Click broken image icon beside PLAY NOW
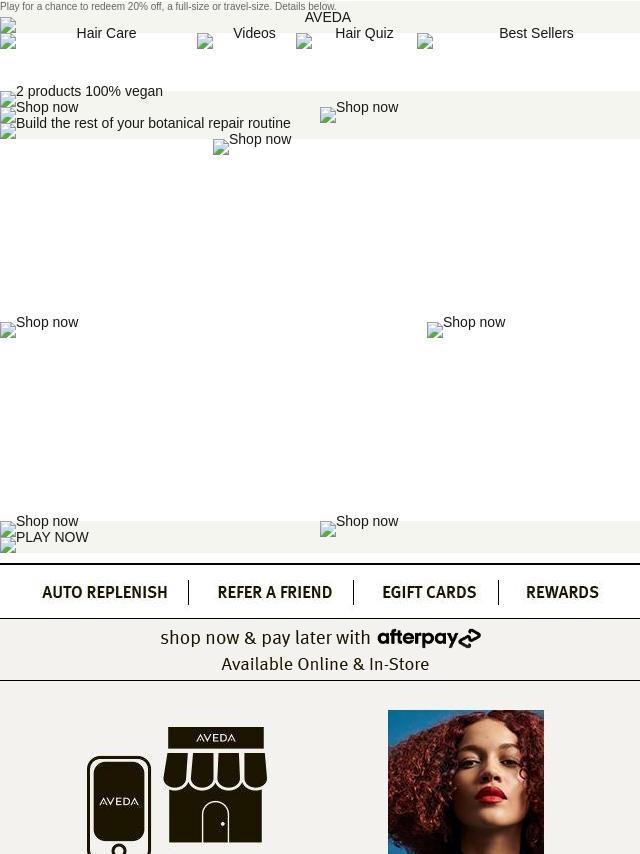The height and width of the screenshot is (854, 640). coord(8,545)
